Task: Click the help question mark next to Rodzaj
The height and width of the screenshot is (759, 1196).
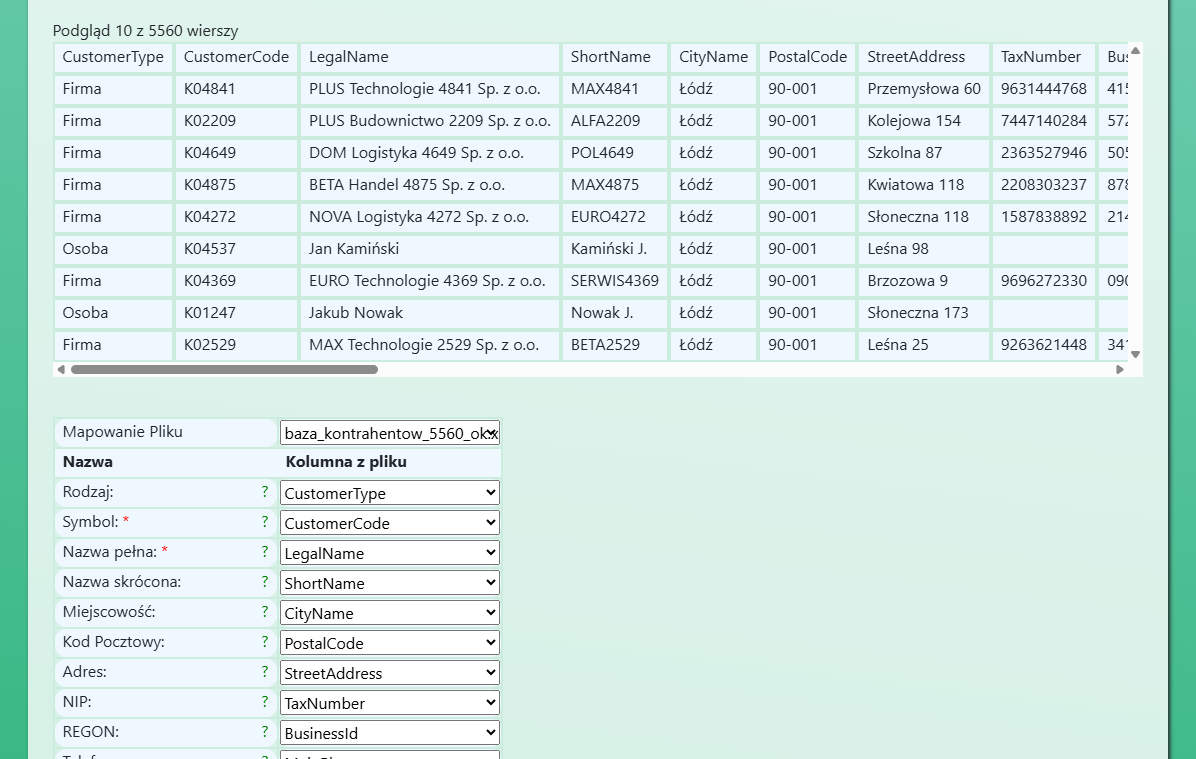Action: tap(265, 492)
